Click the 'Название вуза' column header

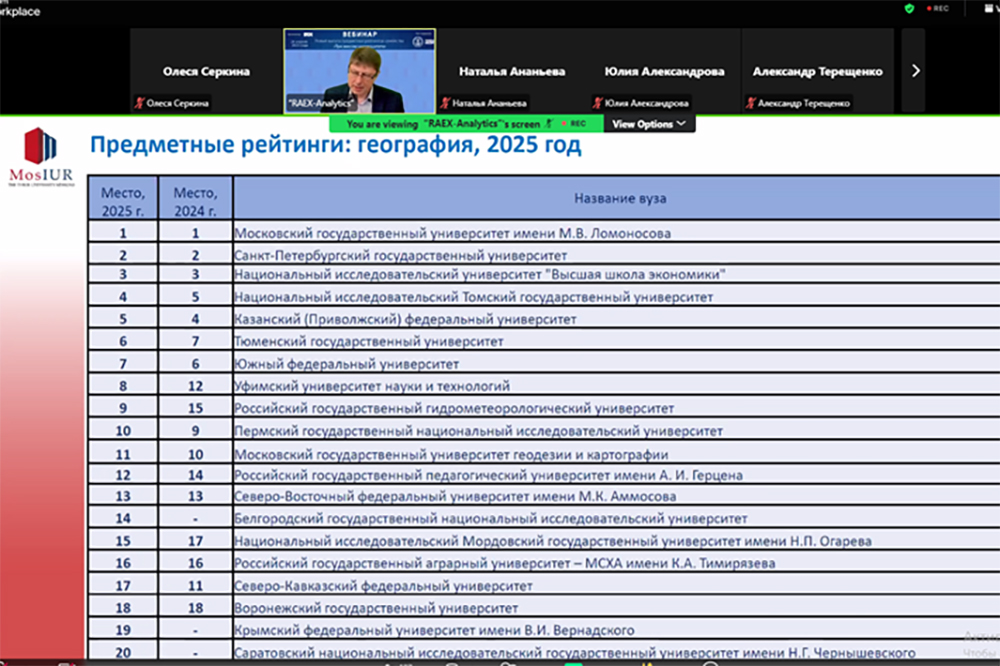[620, 198]
